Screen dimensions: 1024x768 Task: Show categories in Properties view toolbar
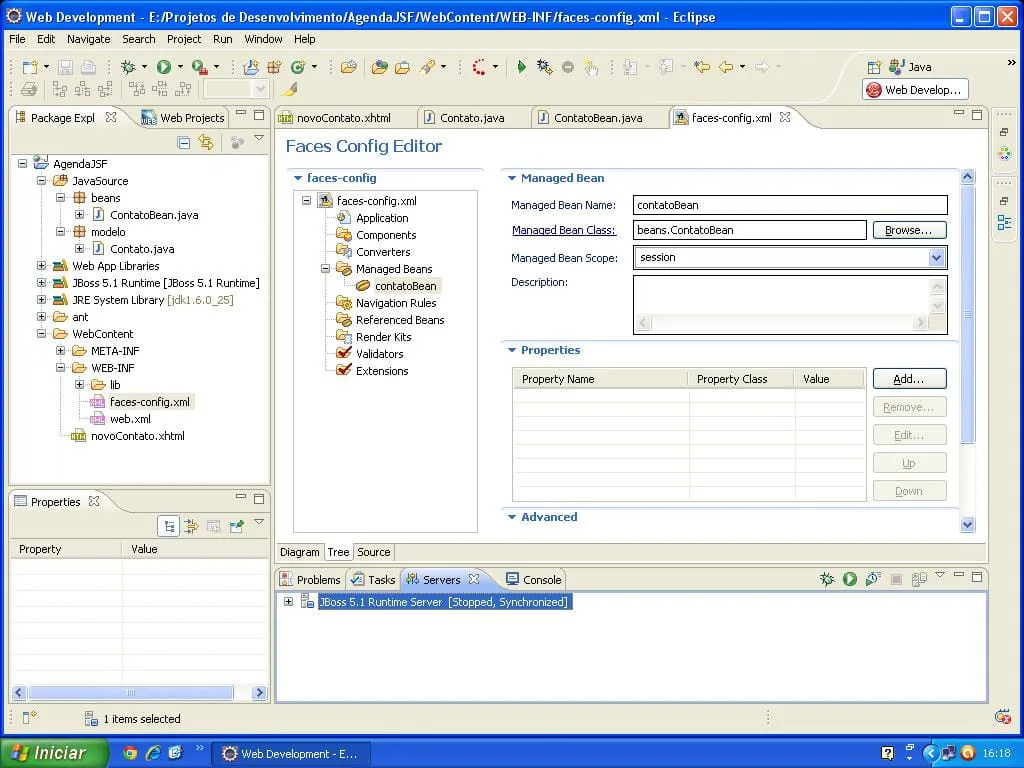pos(170,526)
